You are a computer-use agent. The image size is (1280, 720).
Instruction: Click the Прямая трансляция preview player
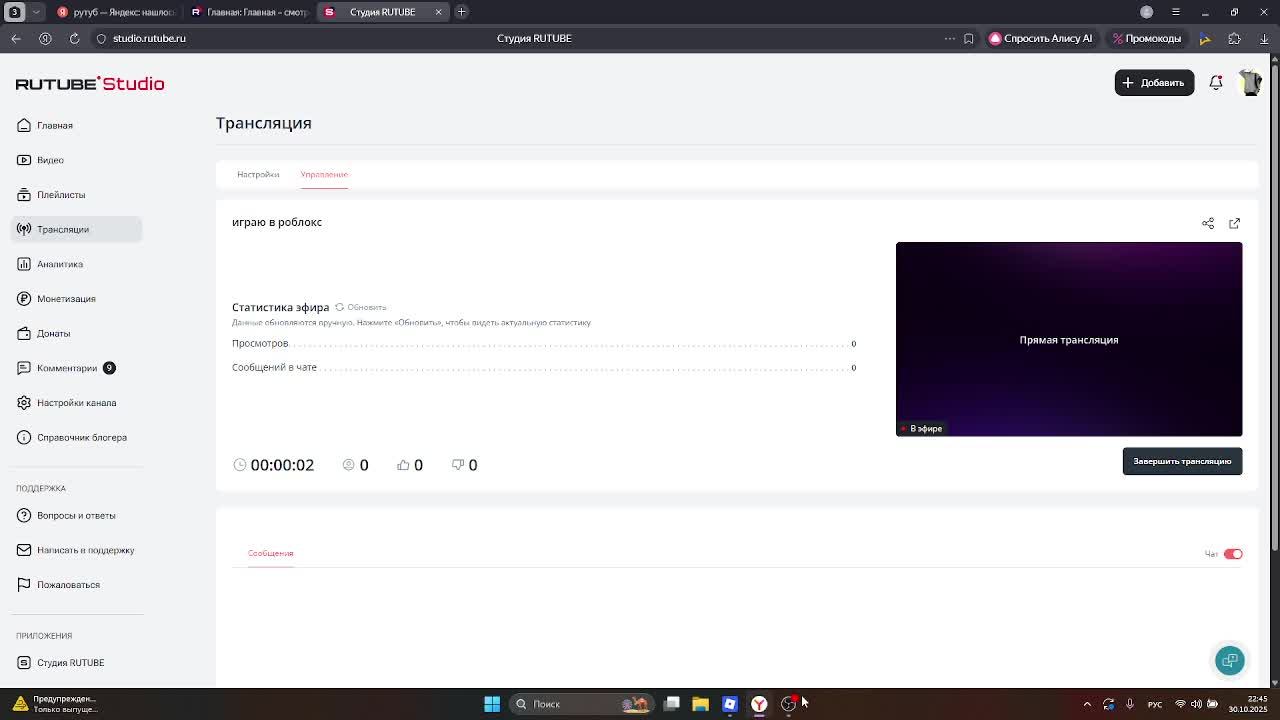1069,339
